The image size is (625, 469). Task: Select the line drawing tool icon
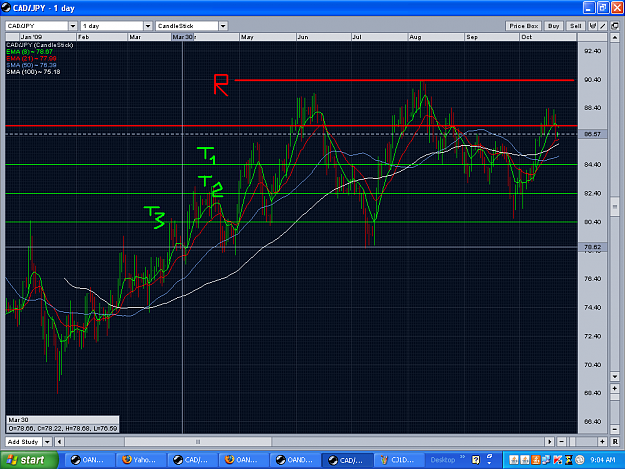tap(603, 26)
